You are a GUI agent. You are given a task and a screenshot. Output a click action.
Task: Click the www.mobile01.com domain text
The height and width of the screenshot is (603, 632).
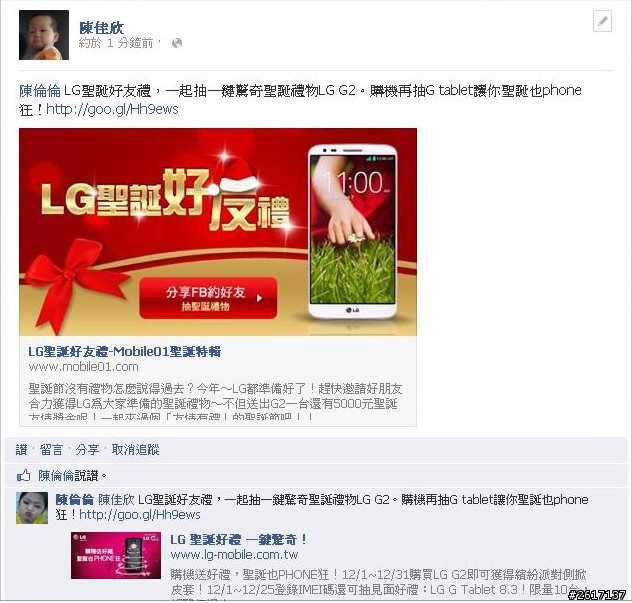[83, 367]
